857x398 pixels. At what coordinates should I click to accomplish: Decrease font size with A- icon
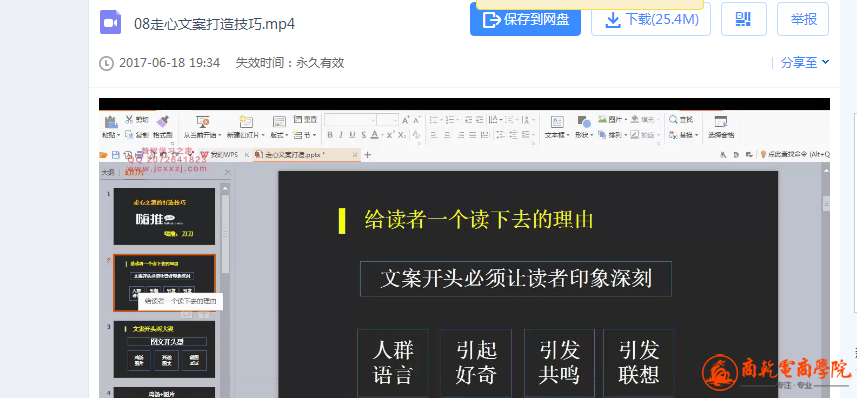point(417,120)
